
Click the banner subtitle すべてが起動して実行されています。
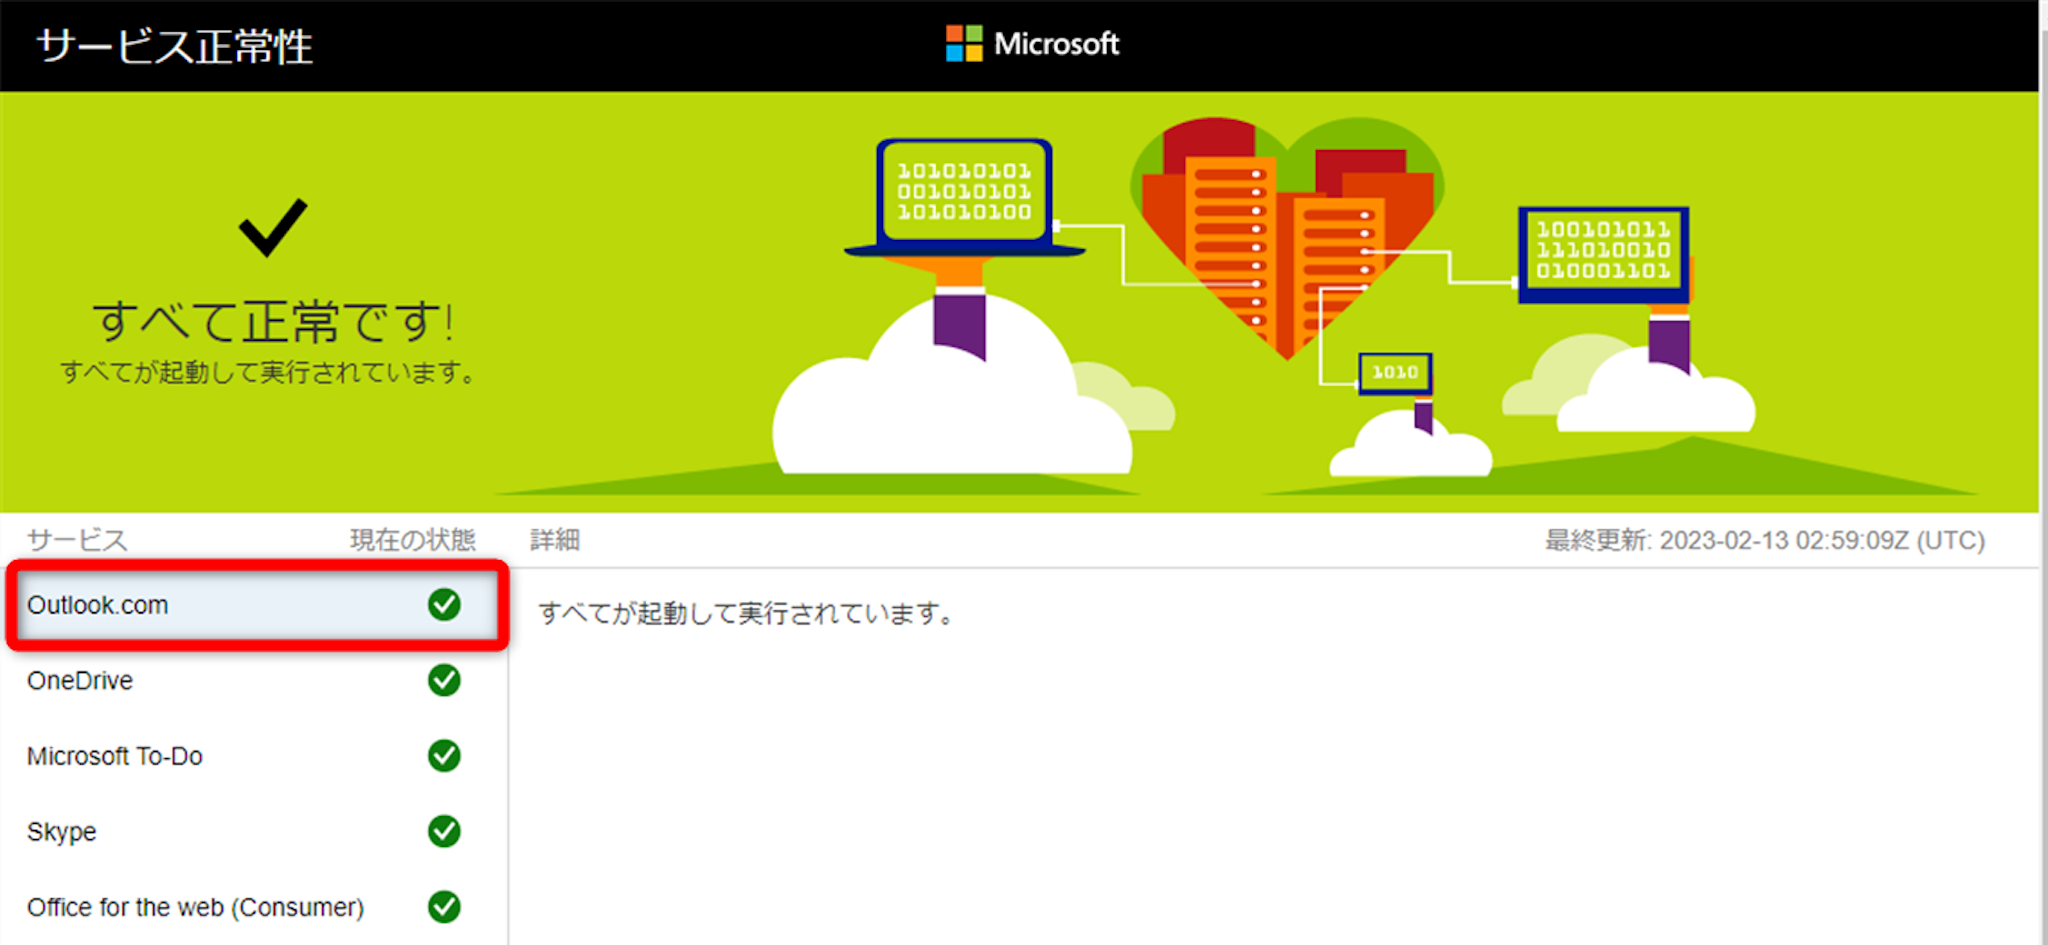(268, 372)
